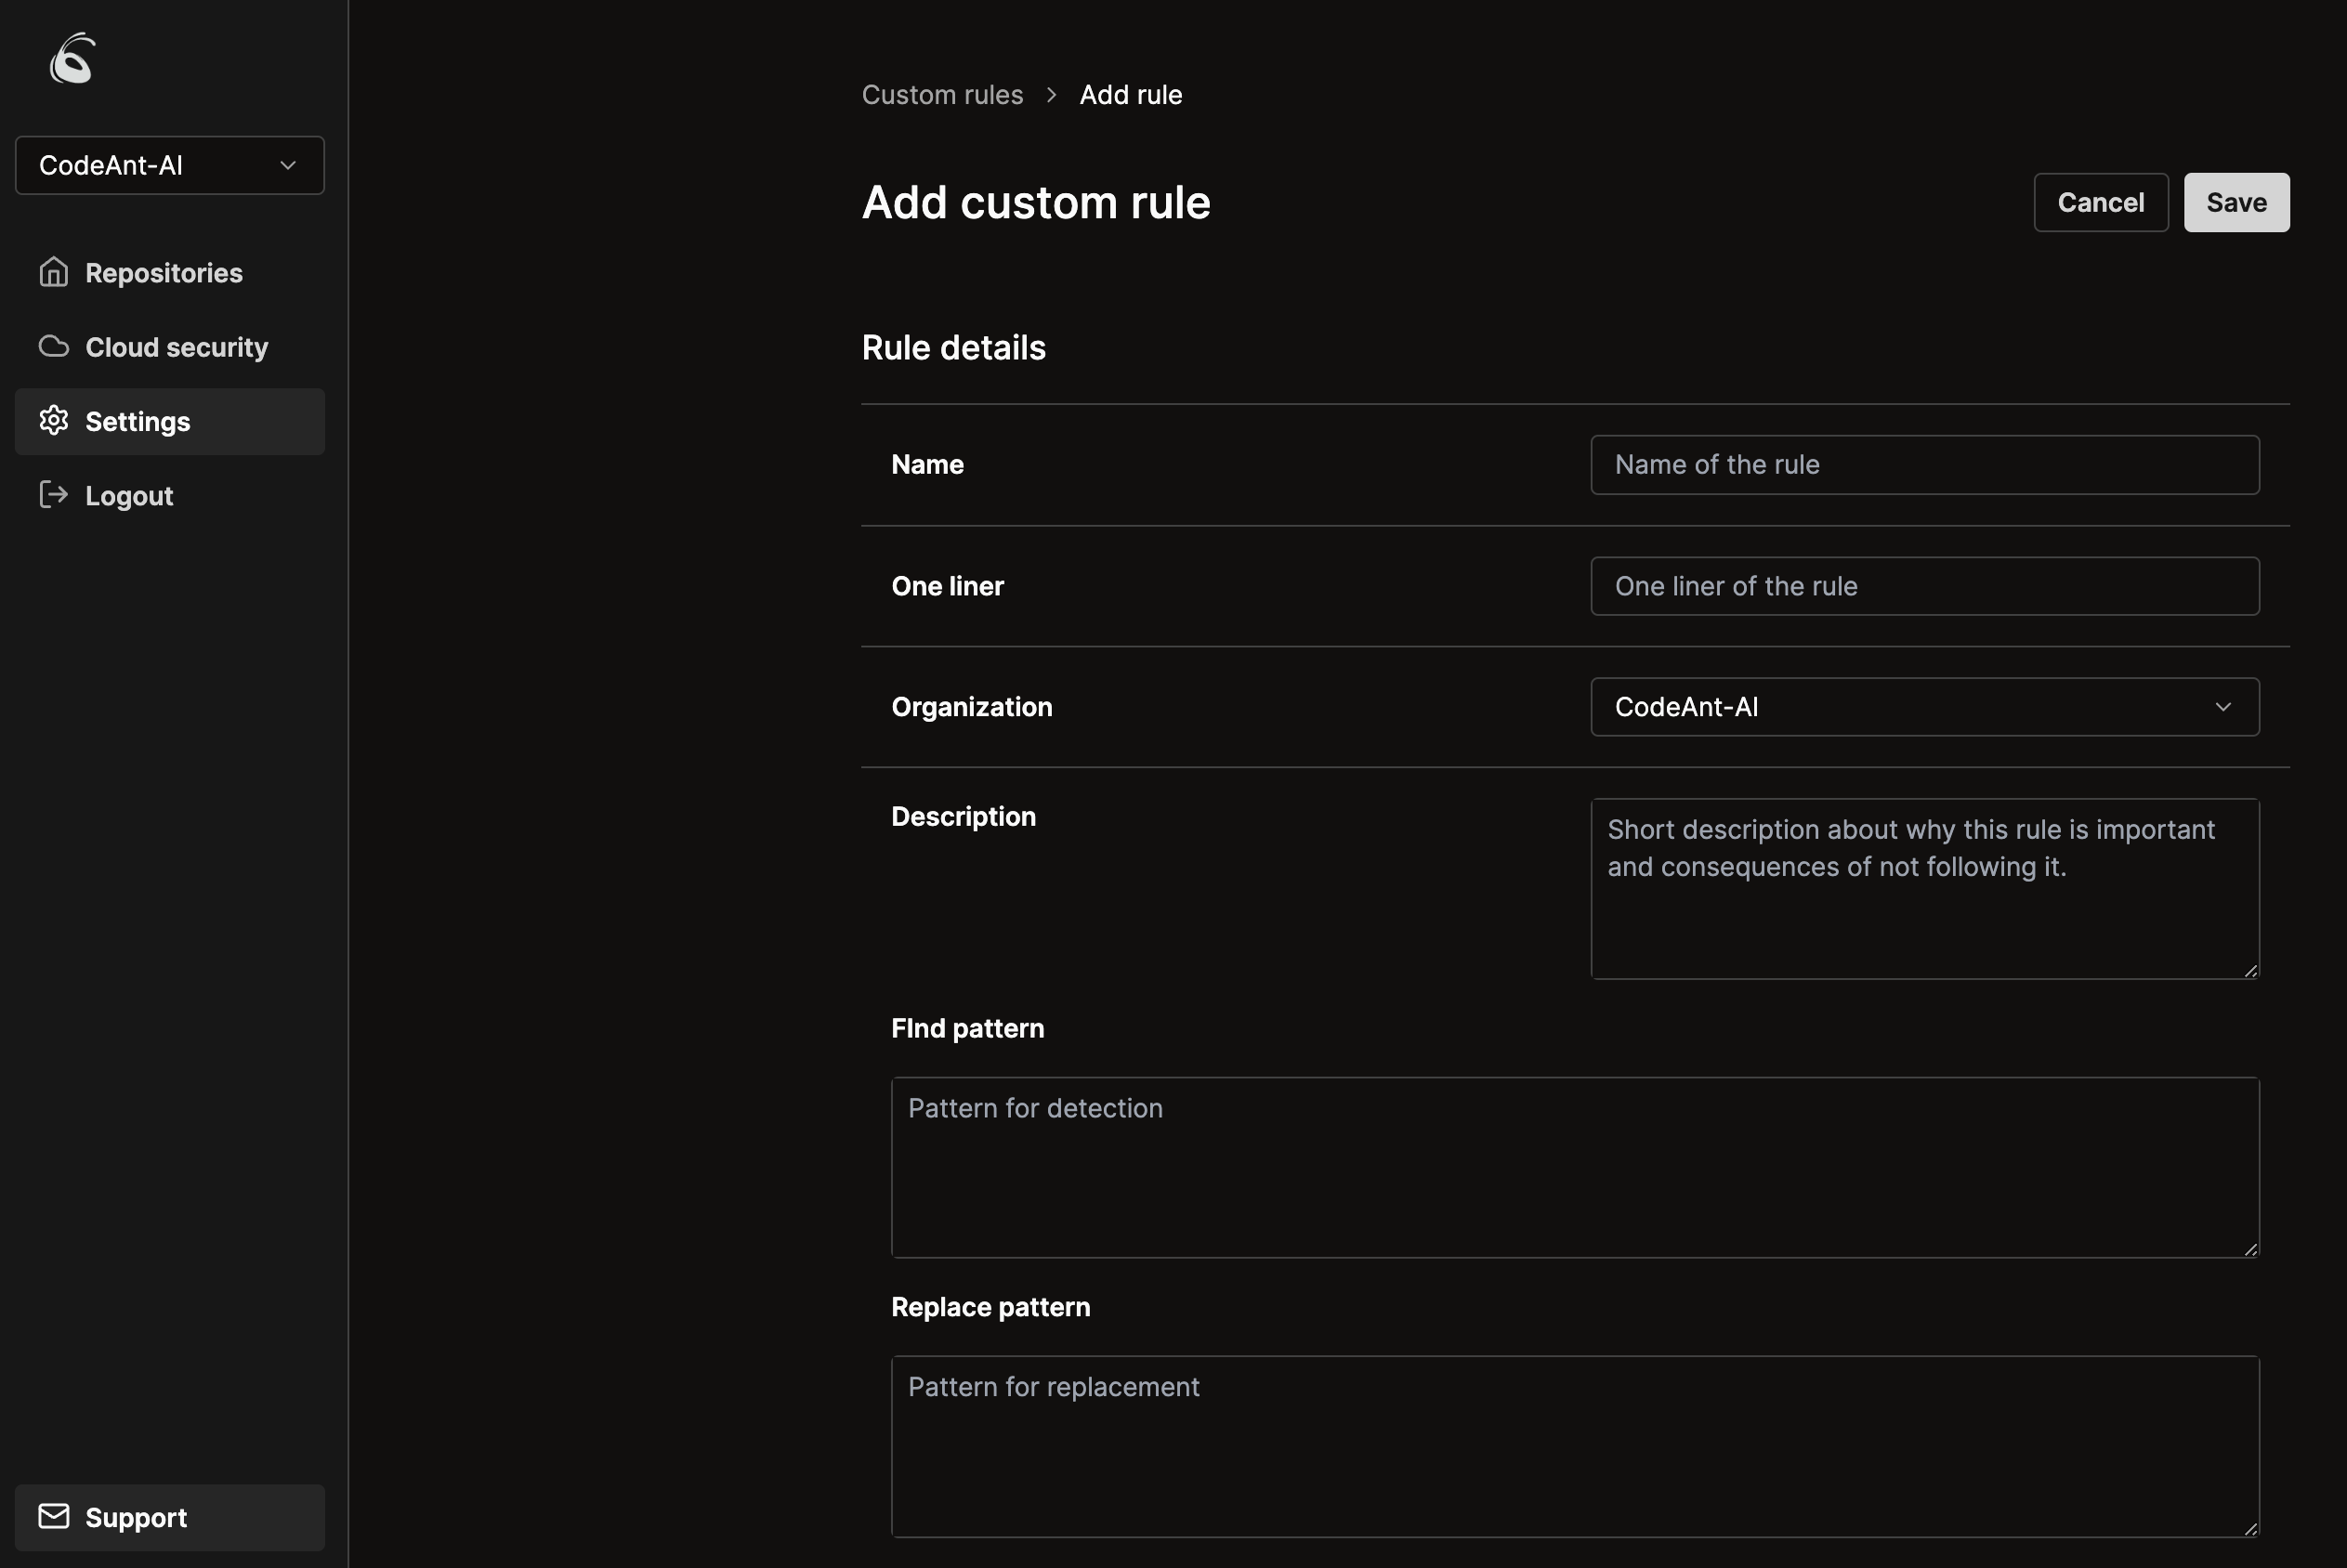Click the mail icon beside Support

click(x=53, y=1517)
